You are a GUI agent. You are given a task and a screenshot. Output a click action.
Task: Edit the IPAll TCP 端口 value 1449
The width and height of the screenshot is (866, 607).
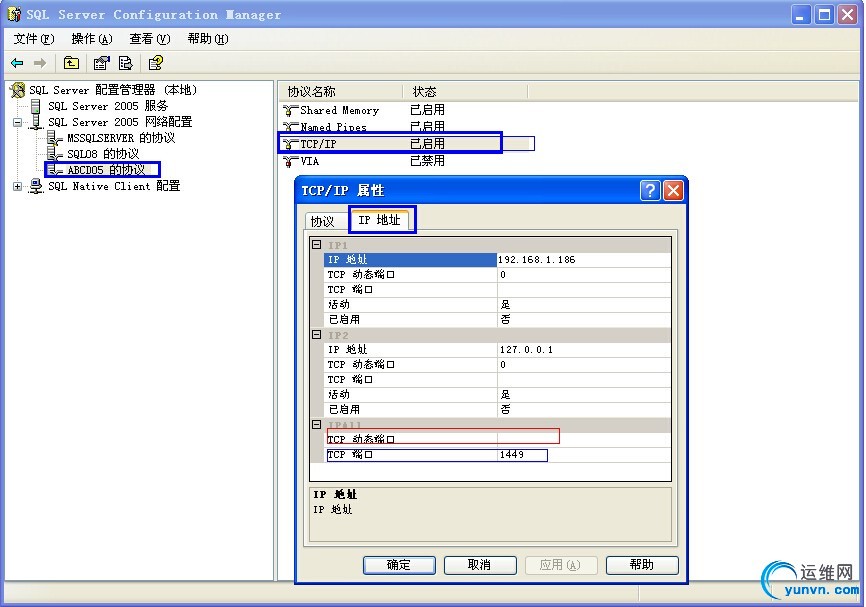pyautogui.click(x=584, y=455)
